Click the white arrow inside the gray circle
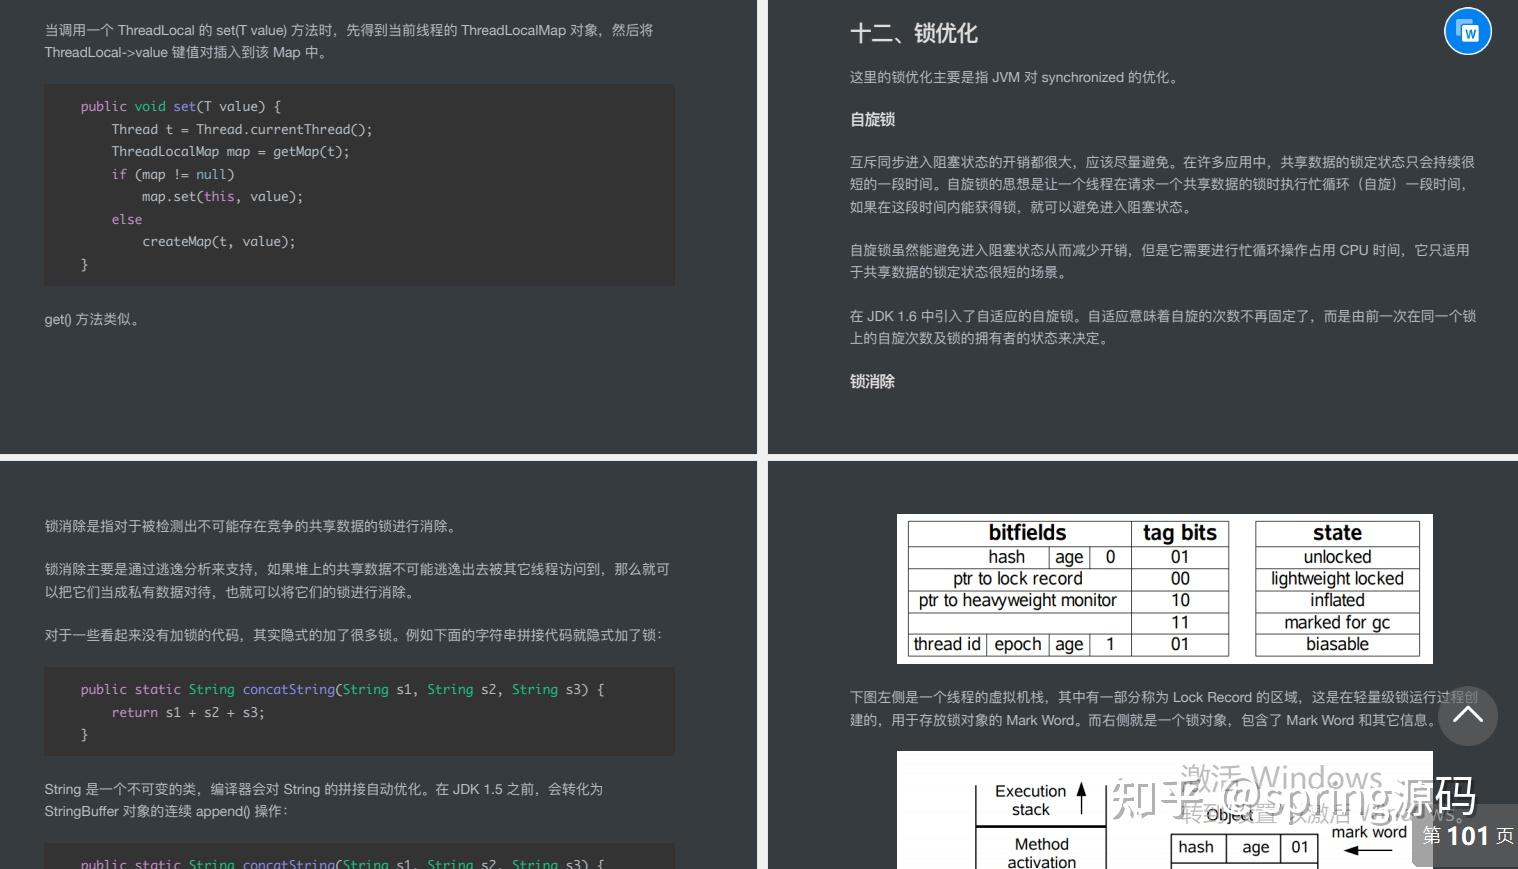The image size is (1518, 869). [x=1467, y=716]
